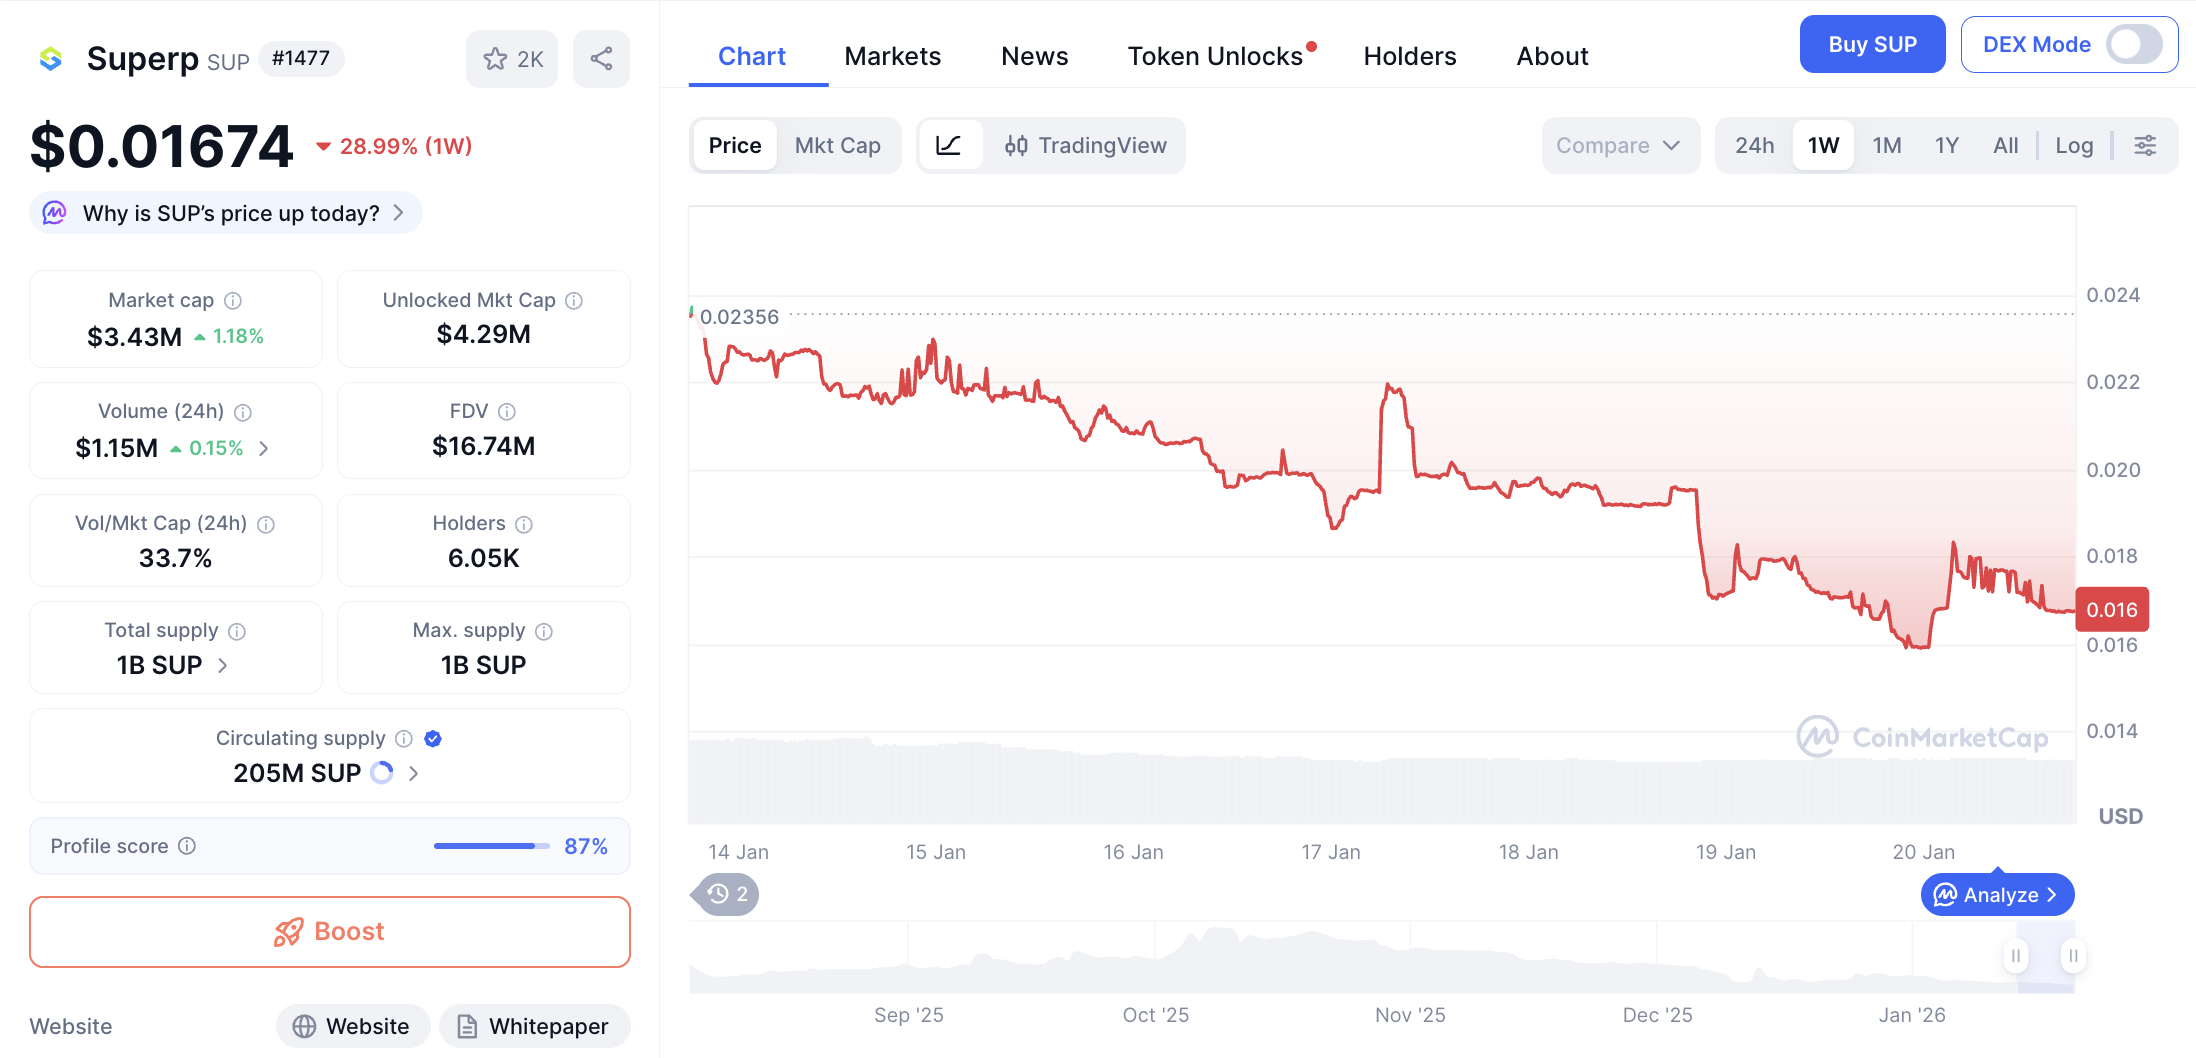Select the line chart view icon
The width and height of the screenshot is (2196, 1058).
[949, 146]
